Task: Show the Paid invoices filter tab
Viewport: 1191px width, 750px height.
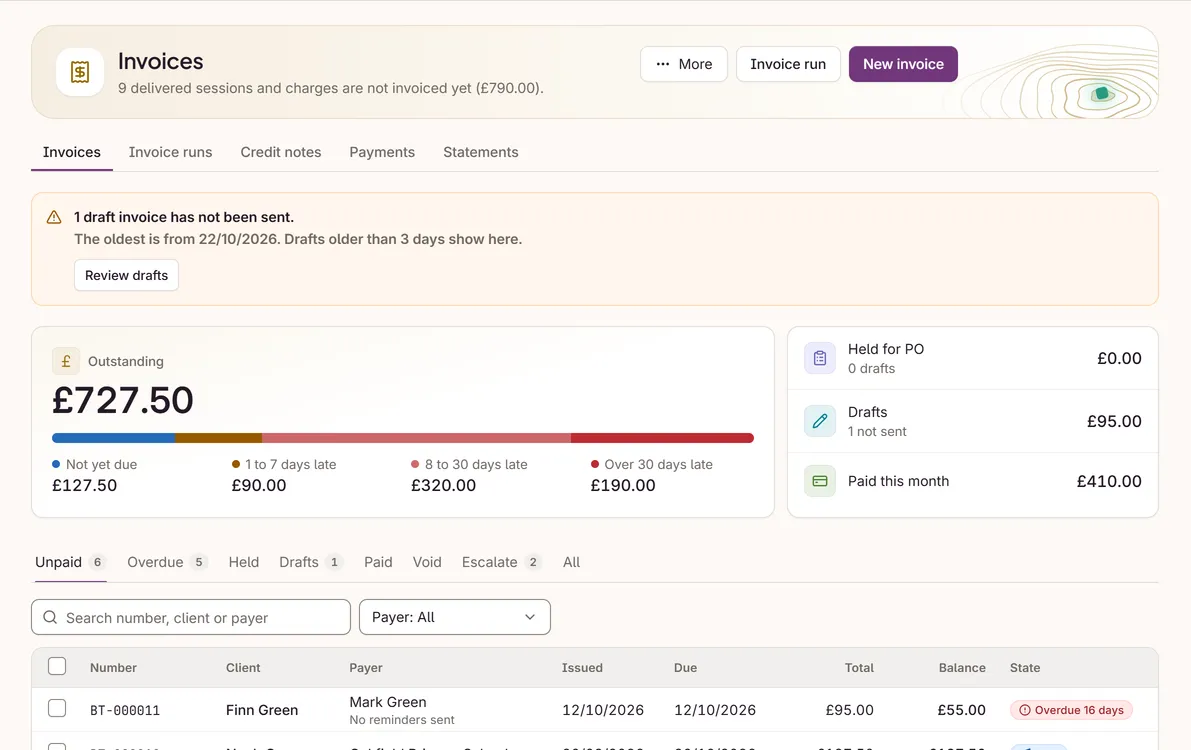Action: [378, 562]
